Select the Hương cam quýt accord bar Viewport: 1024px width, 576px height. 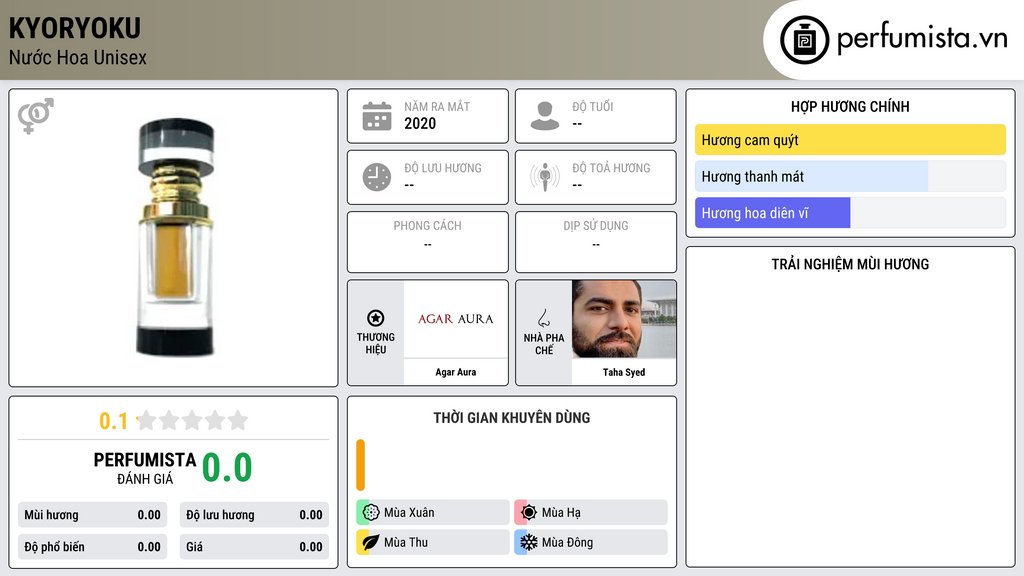[x=850, y=140]
